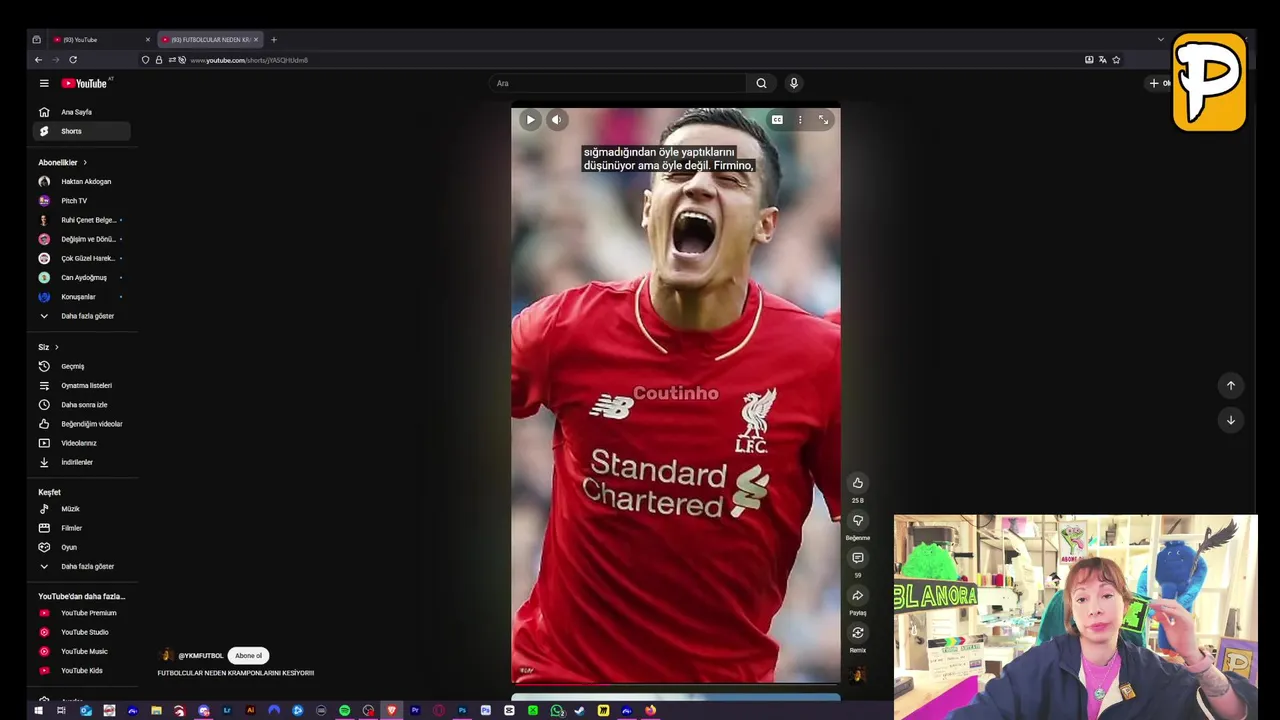Open Ana Sayfa in sidebar
1280x720 pixels.
[83, 112]
